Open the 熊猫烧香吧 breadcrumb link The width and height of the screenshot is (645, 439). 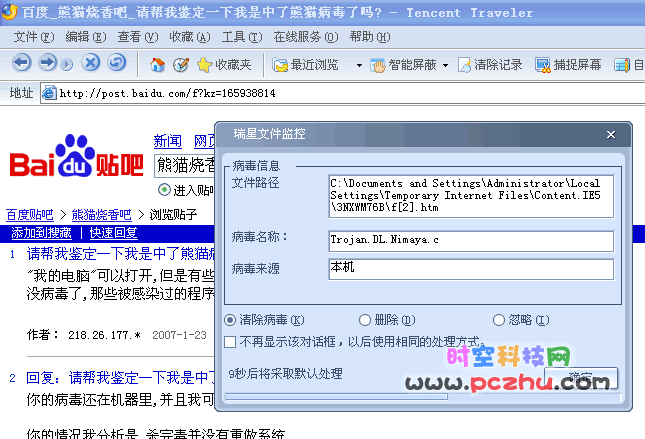coord(101,215)
